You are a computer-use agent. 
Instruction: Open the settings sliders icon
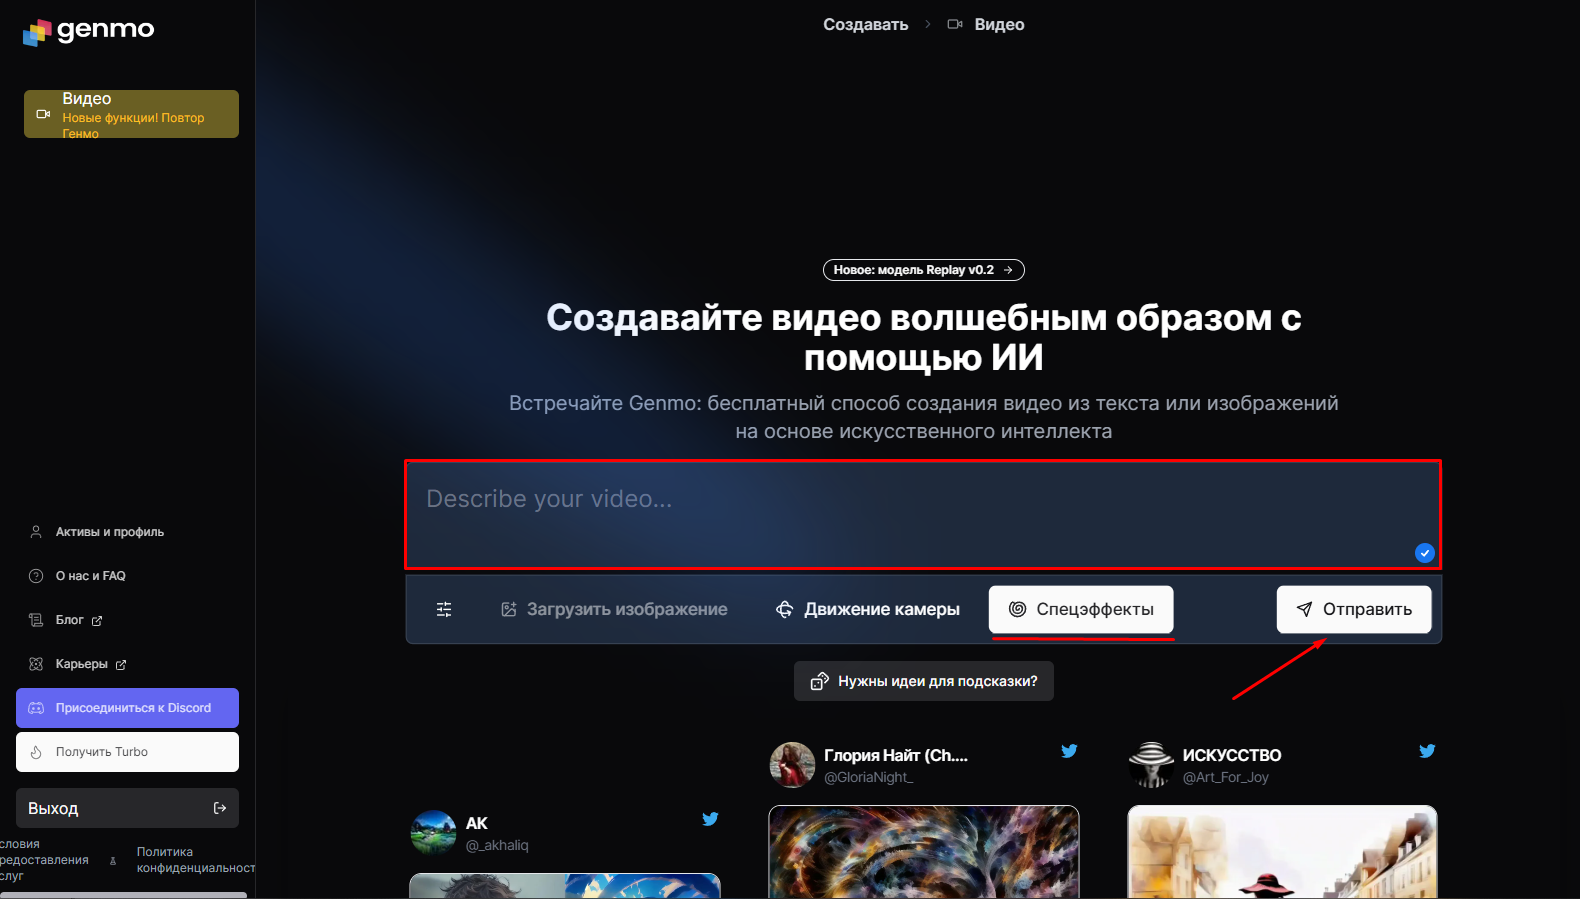444,609
